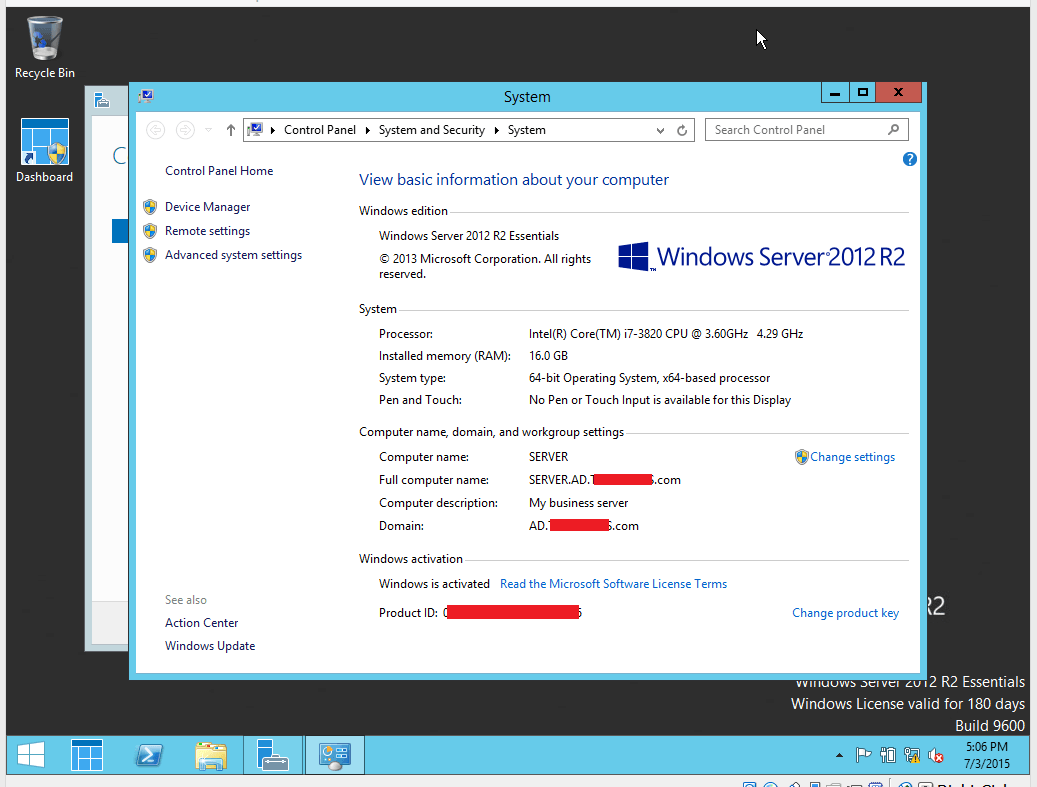Image resolution: width=1037 pixels, height=787 pixels.
Task: Open Remote settings link
Action: [208, 231]
